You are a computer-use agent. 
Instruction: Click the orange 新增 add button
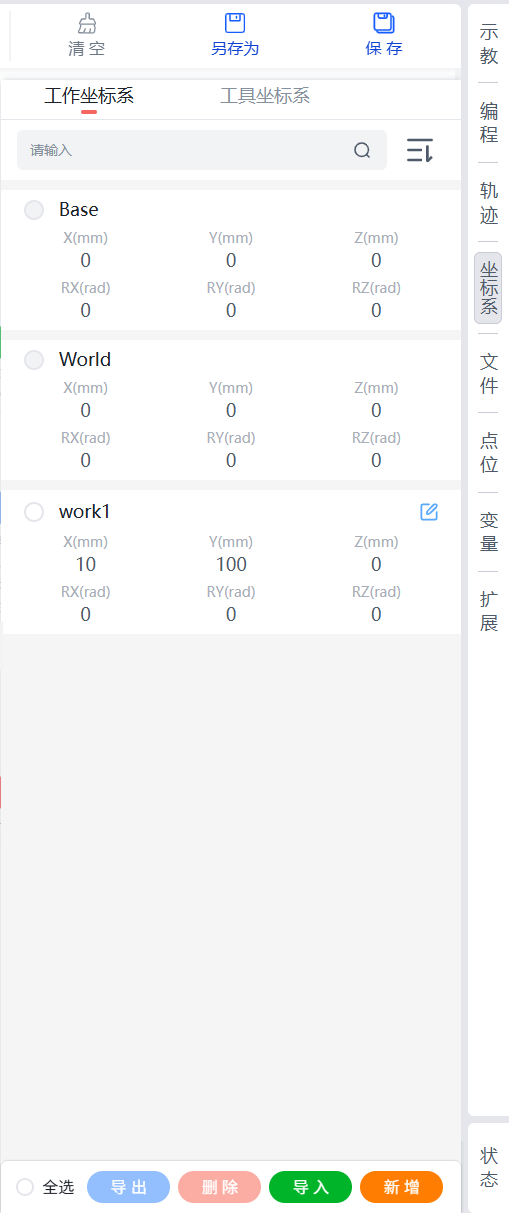tap(402, 1187)
